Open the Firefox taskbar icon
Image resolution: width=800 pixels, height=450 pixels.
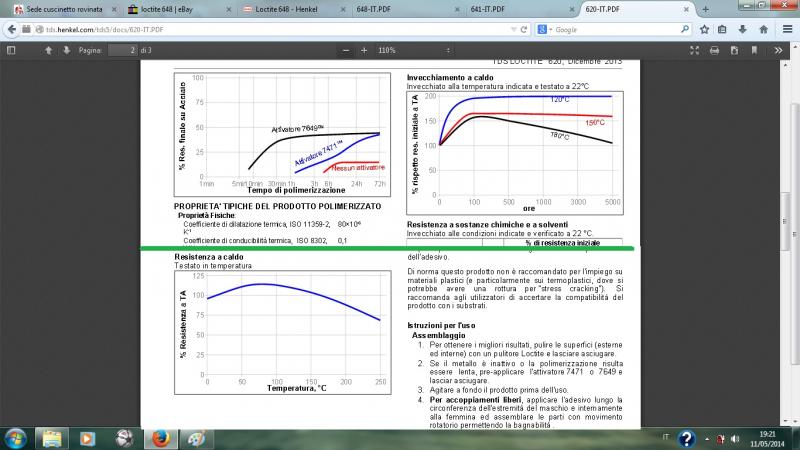[x=161, y=439]
